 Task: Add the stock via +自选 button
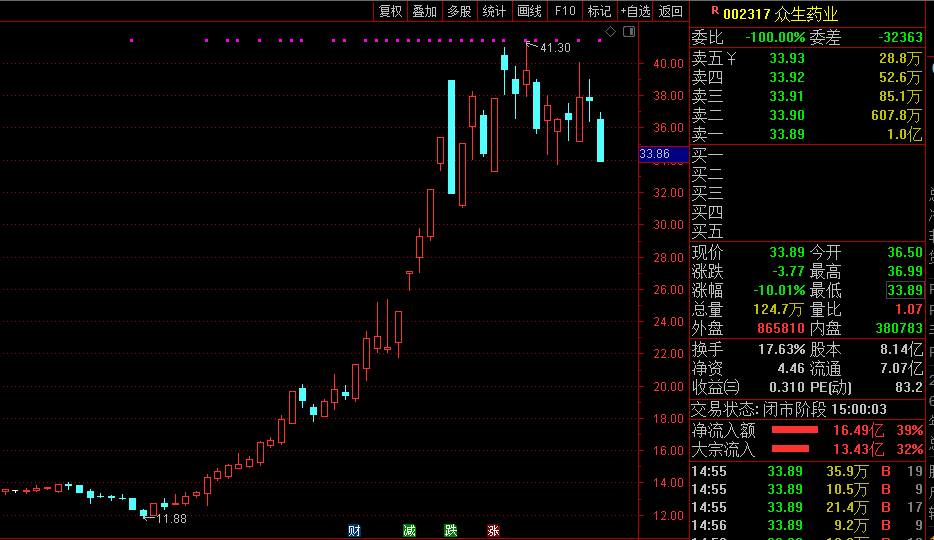(635, 11)
